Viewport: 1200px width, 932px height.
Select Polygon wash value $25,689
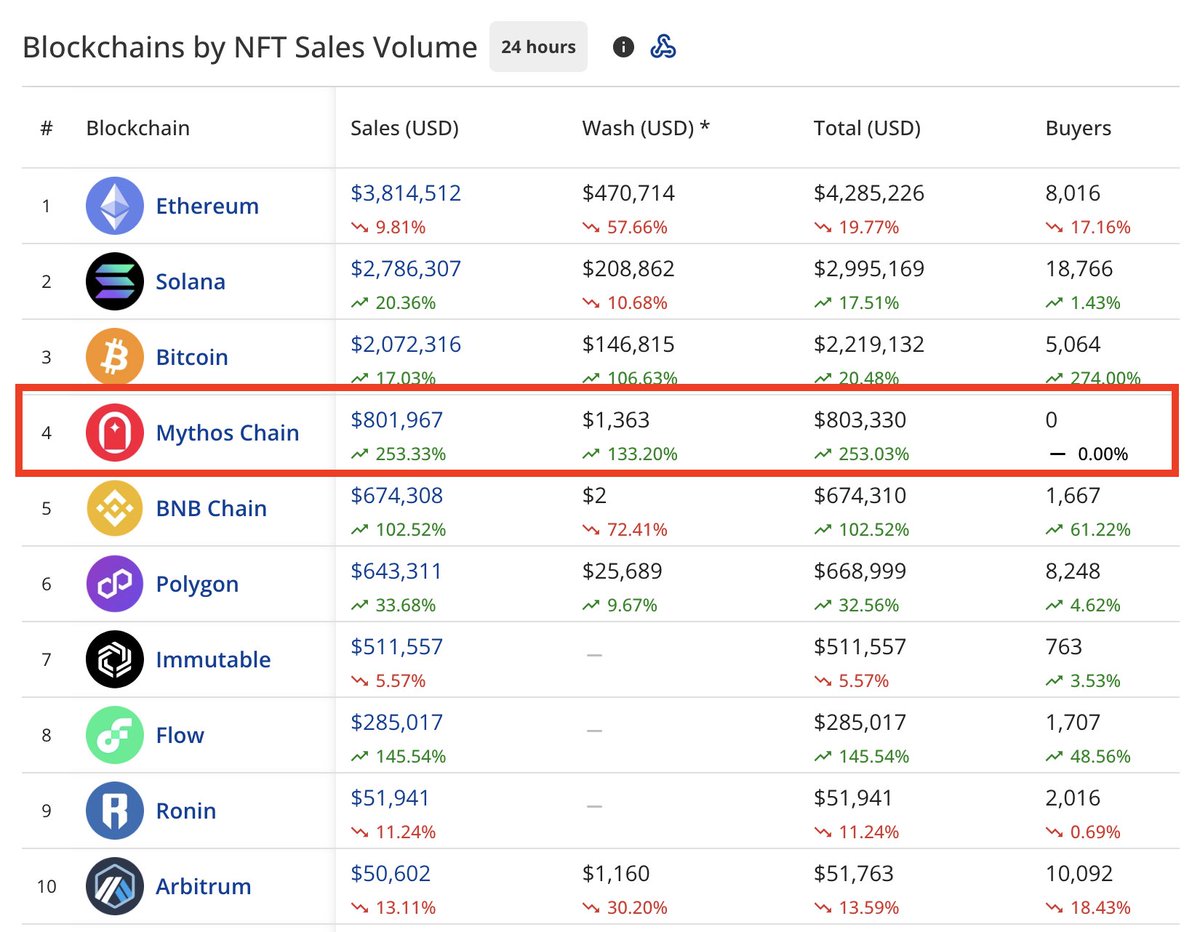(x=622, y=571)
